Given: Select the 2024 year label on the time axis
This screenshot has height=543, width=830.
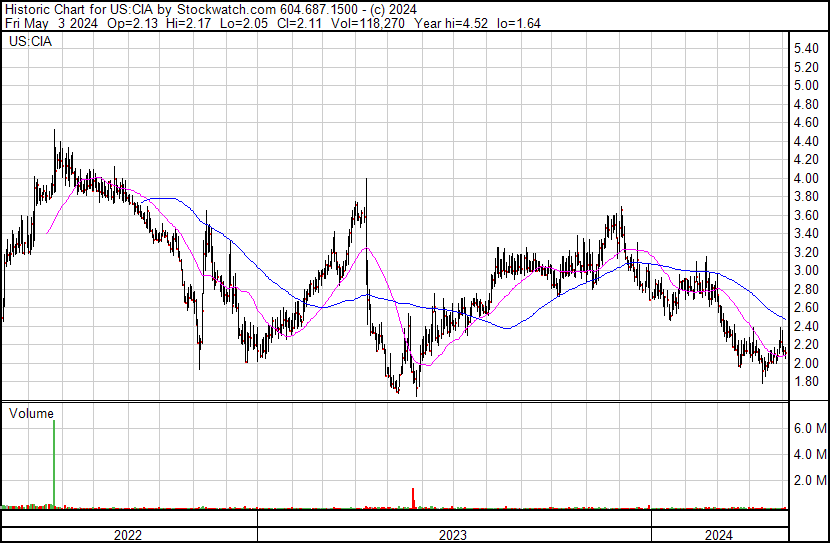Looking at the screenshot, I should coord(718,535).
